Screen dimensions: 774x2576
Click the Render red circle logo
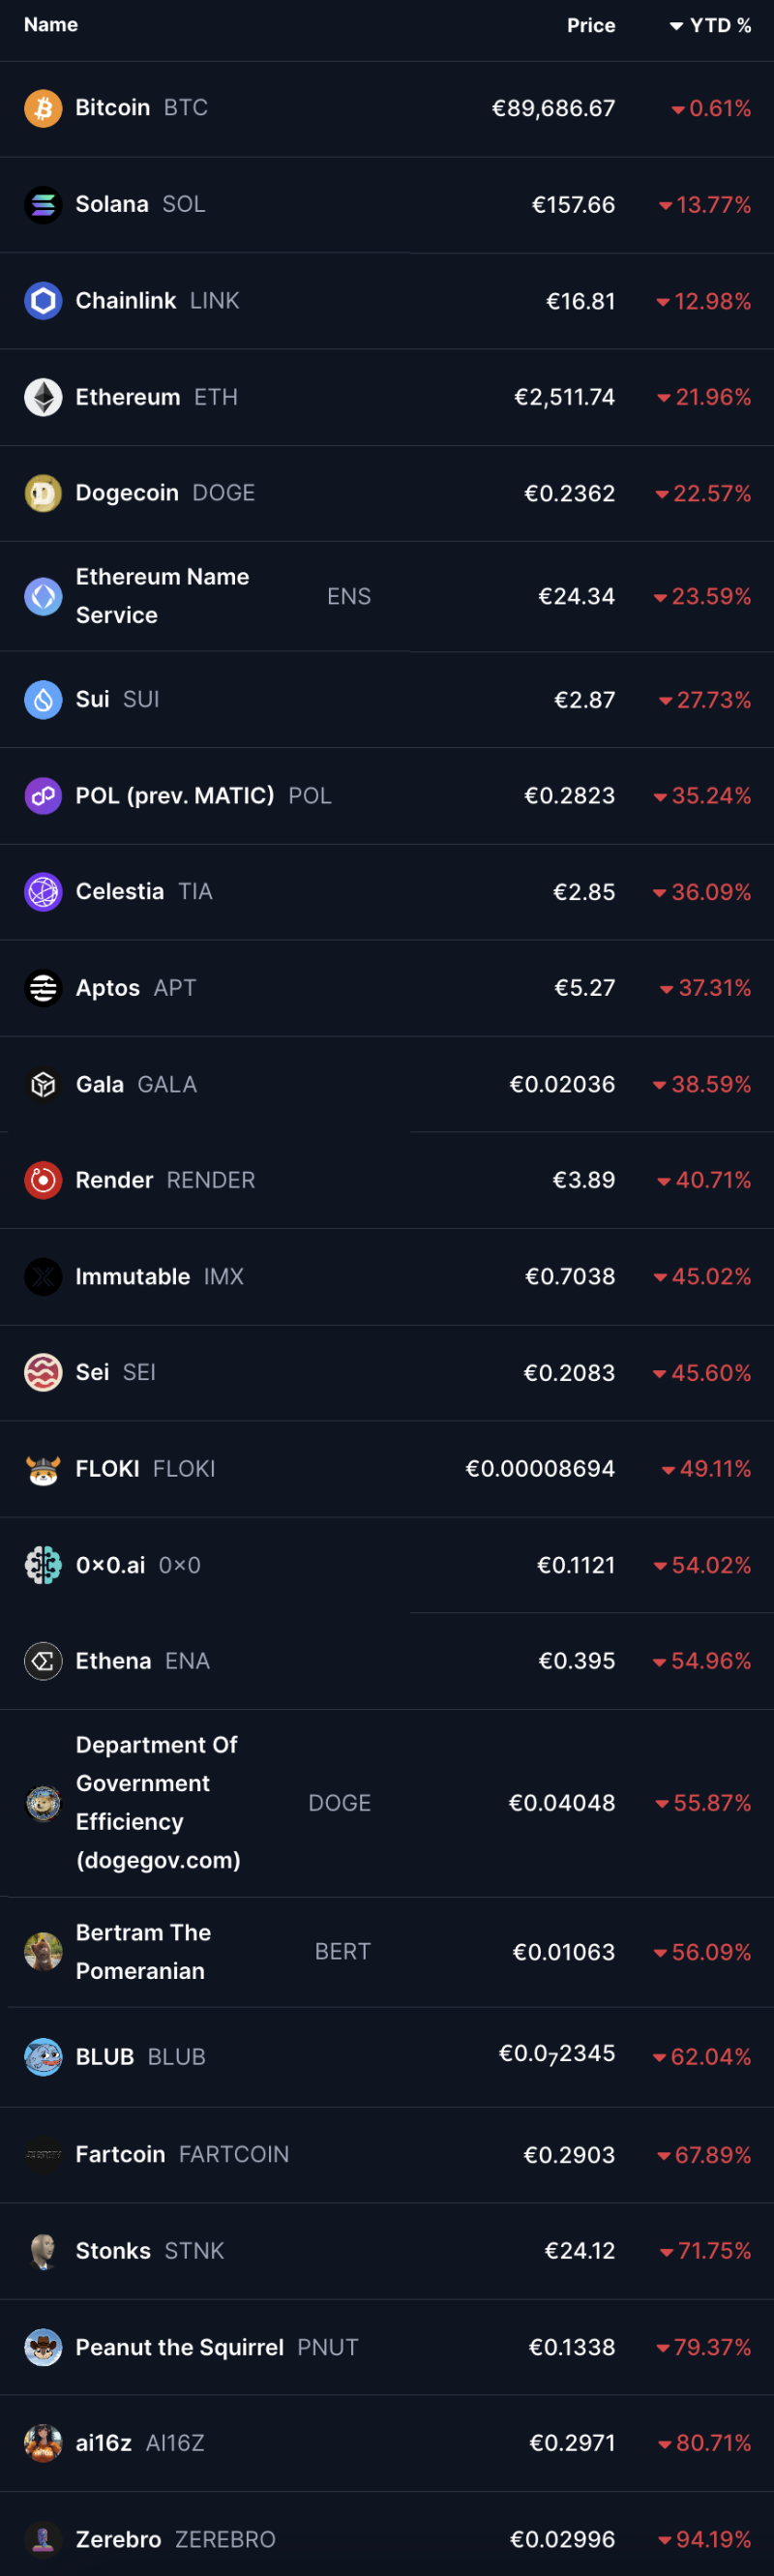point(43,1180)
